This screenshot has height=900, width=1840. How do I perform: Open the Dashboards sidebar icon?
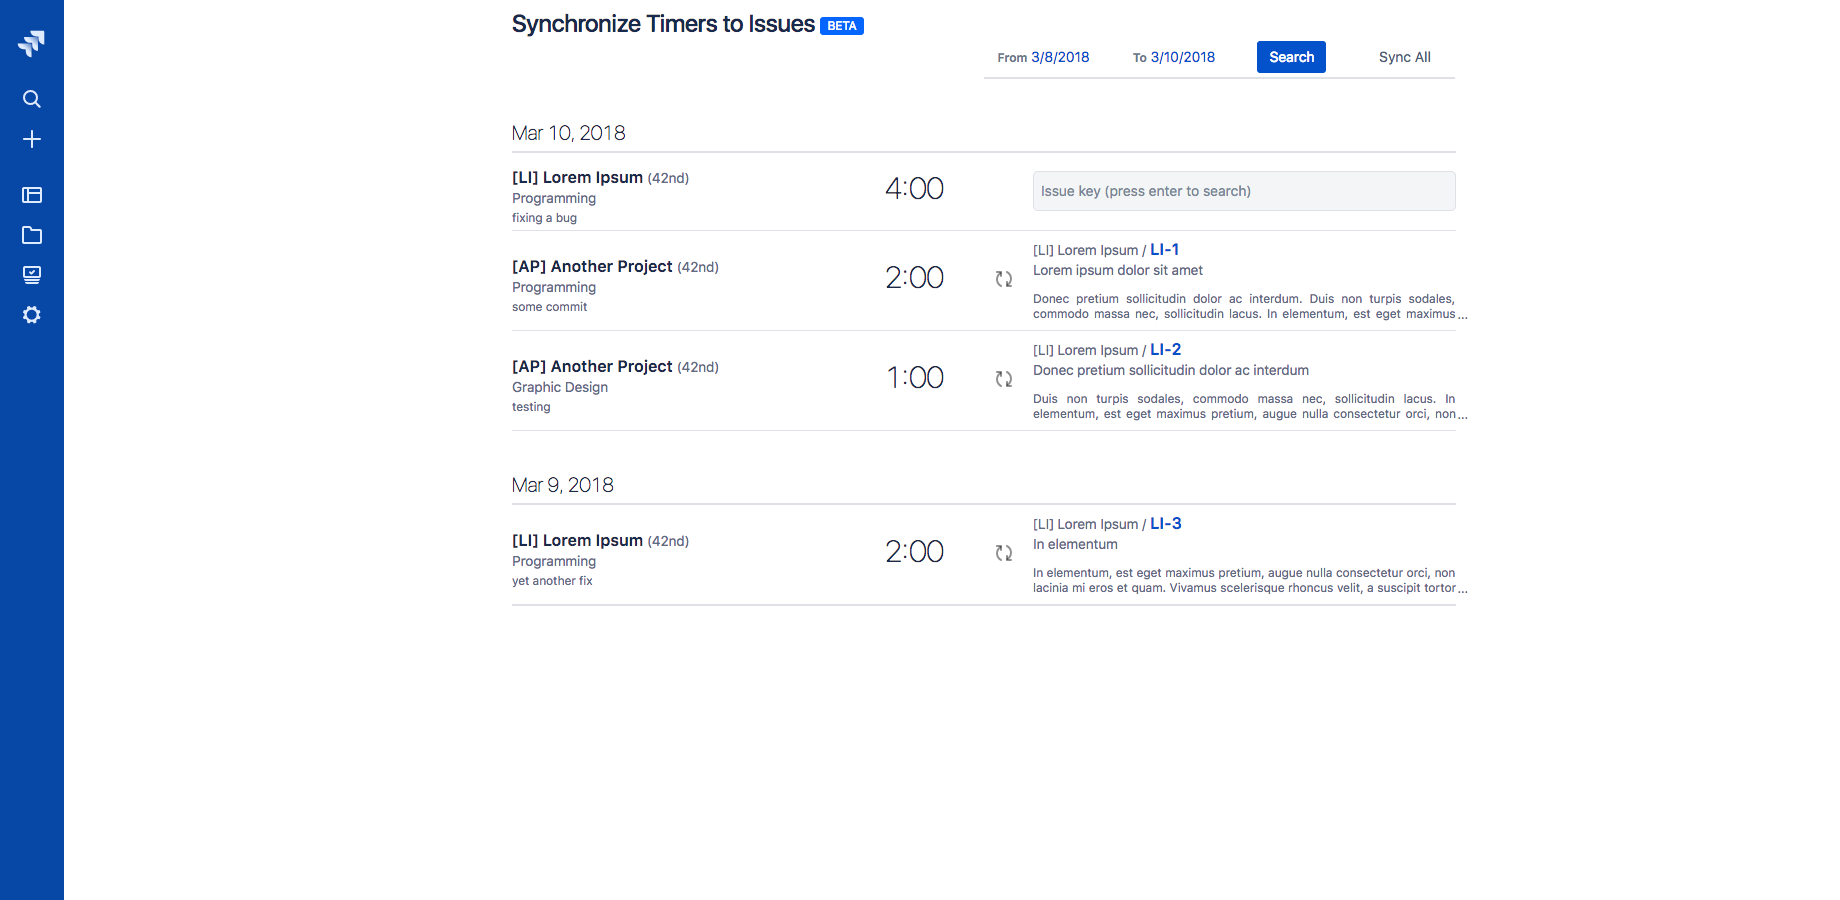(32, 195)
